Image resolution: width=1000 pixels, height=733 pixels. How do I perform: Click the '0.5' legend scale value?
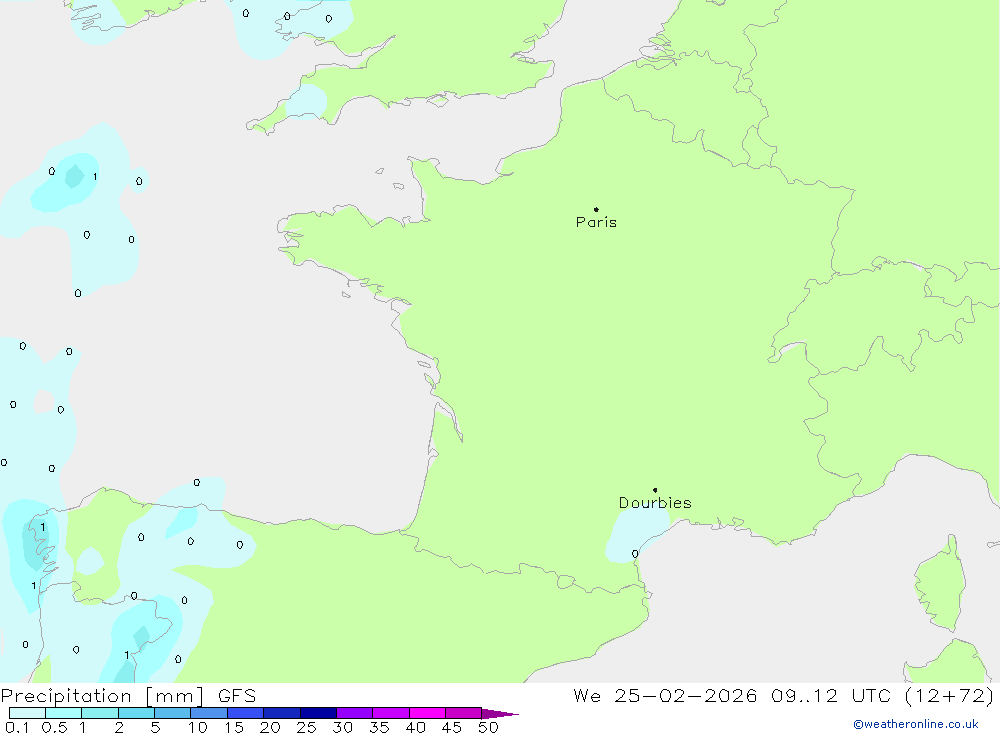point(54,727)
